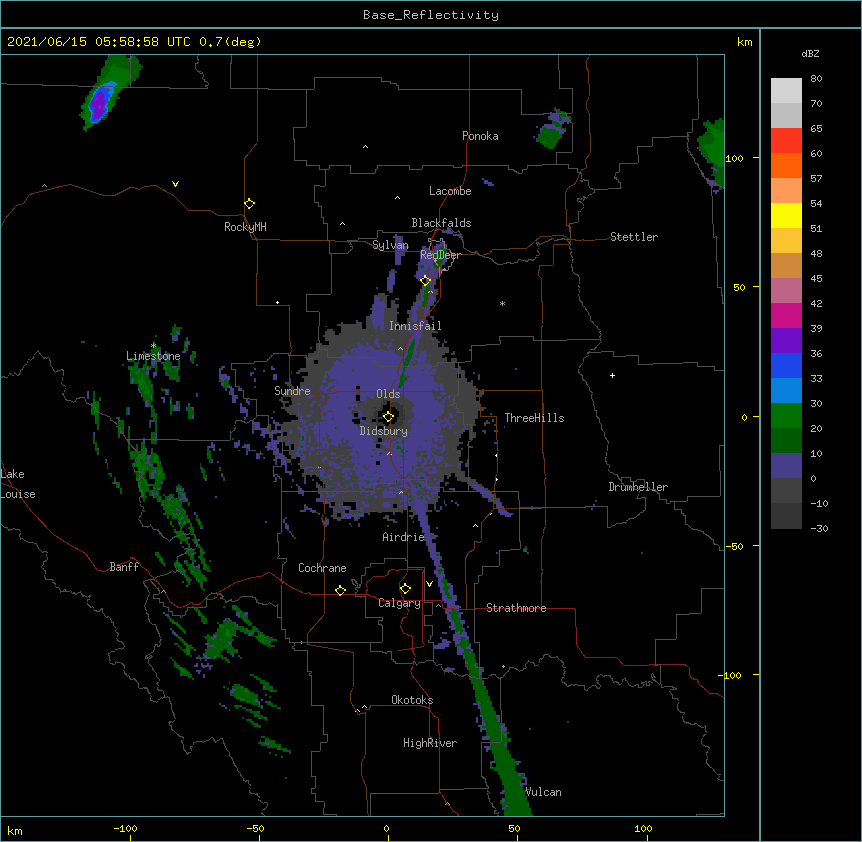Click the -50 tick label on vertical axis
The width and height of the screenshot is (862, 842).
734,546
